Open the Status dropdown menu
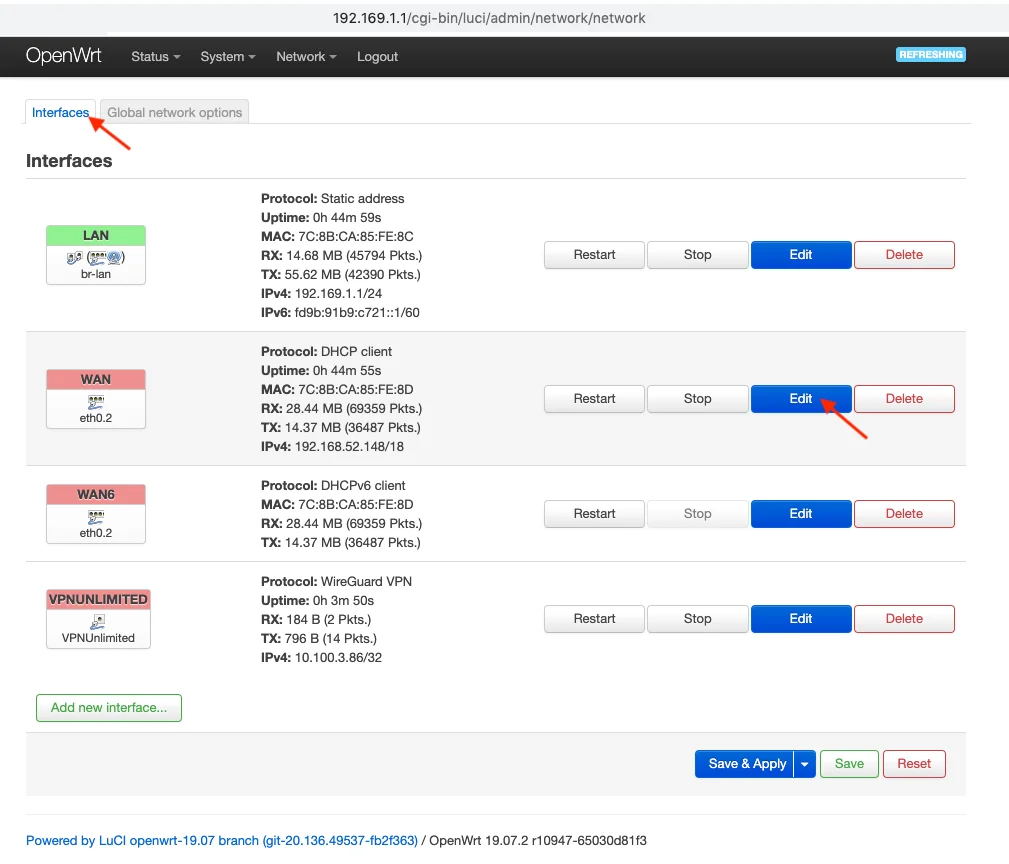This screenshot has width=1009, height=864. (x=155, y=57)
